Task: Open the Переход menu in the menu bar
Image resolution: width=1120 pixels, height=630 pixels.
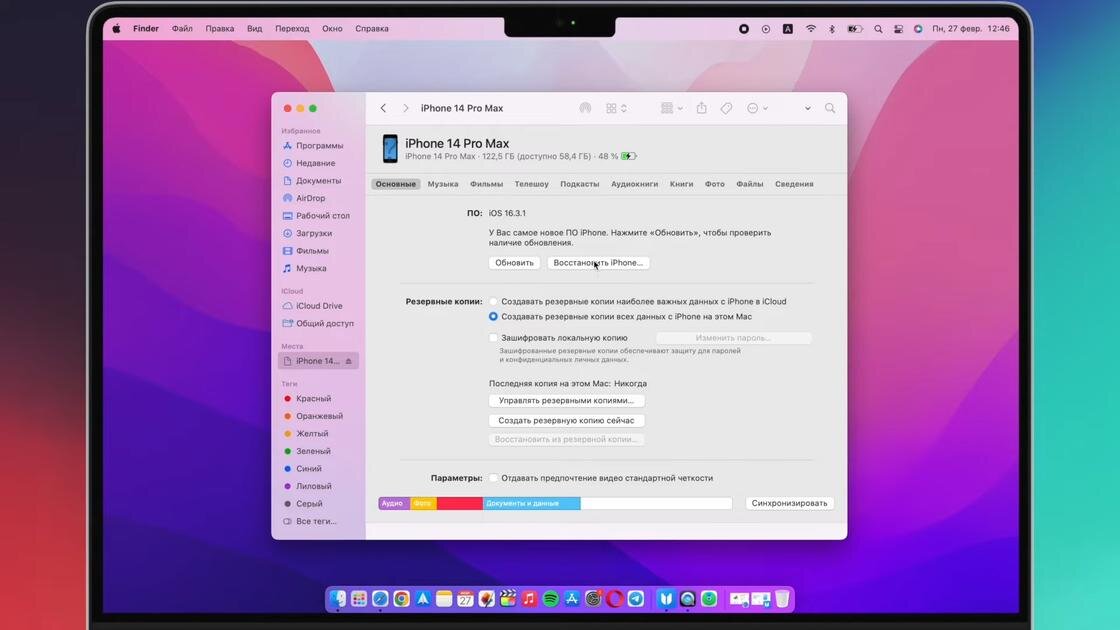Action: pos(291,28)
